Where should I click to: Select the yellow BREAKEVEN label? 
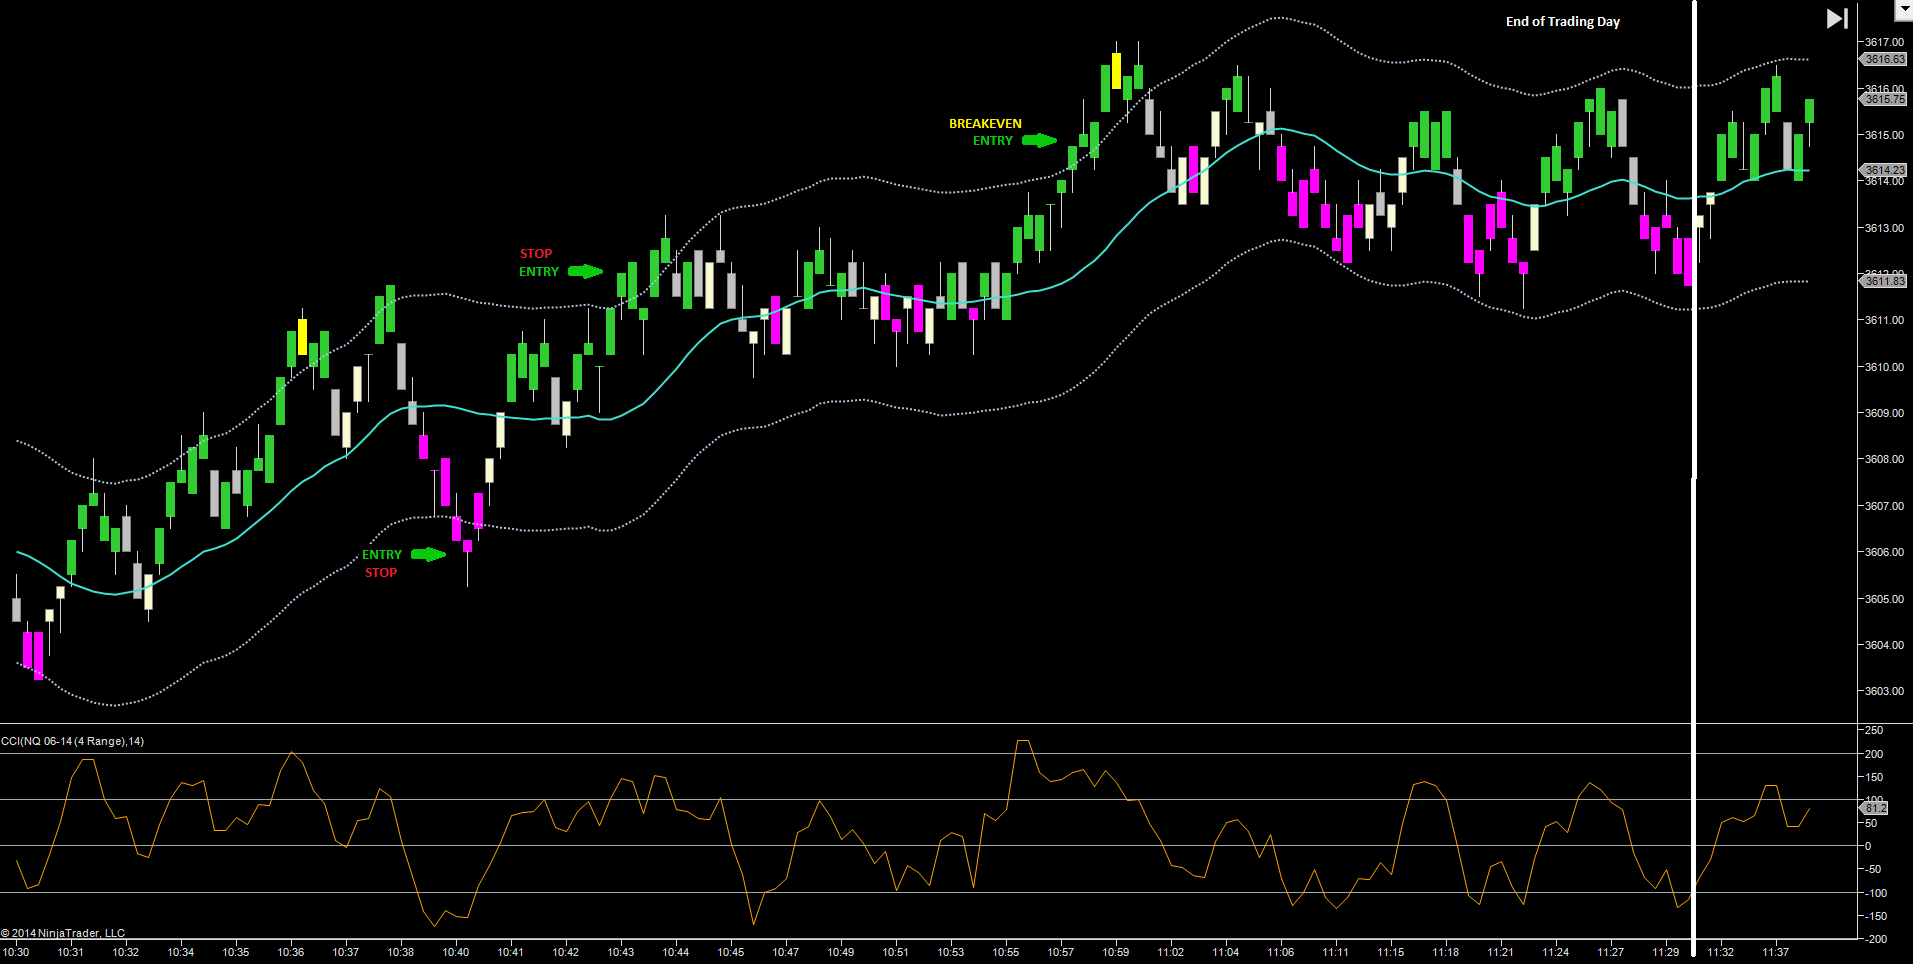(x=985, y=124)
